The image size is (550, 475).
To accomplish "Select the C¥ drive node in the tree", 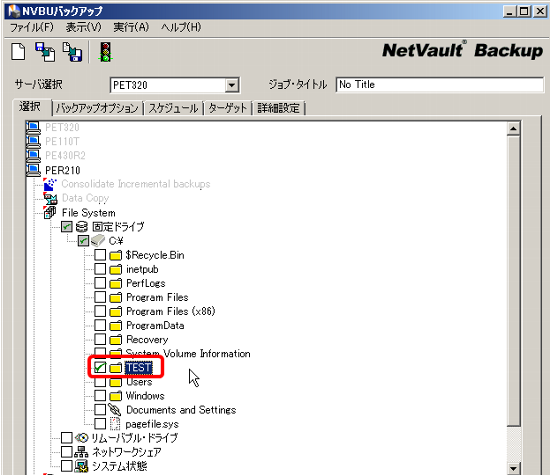I will (x=116, y=241).
